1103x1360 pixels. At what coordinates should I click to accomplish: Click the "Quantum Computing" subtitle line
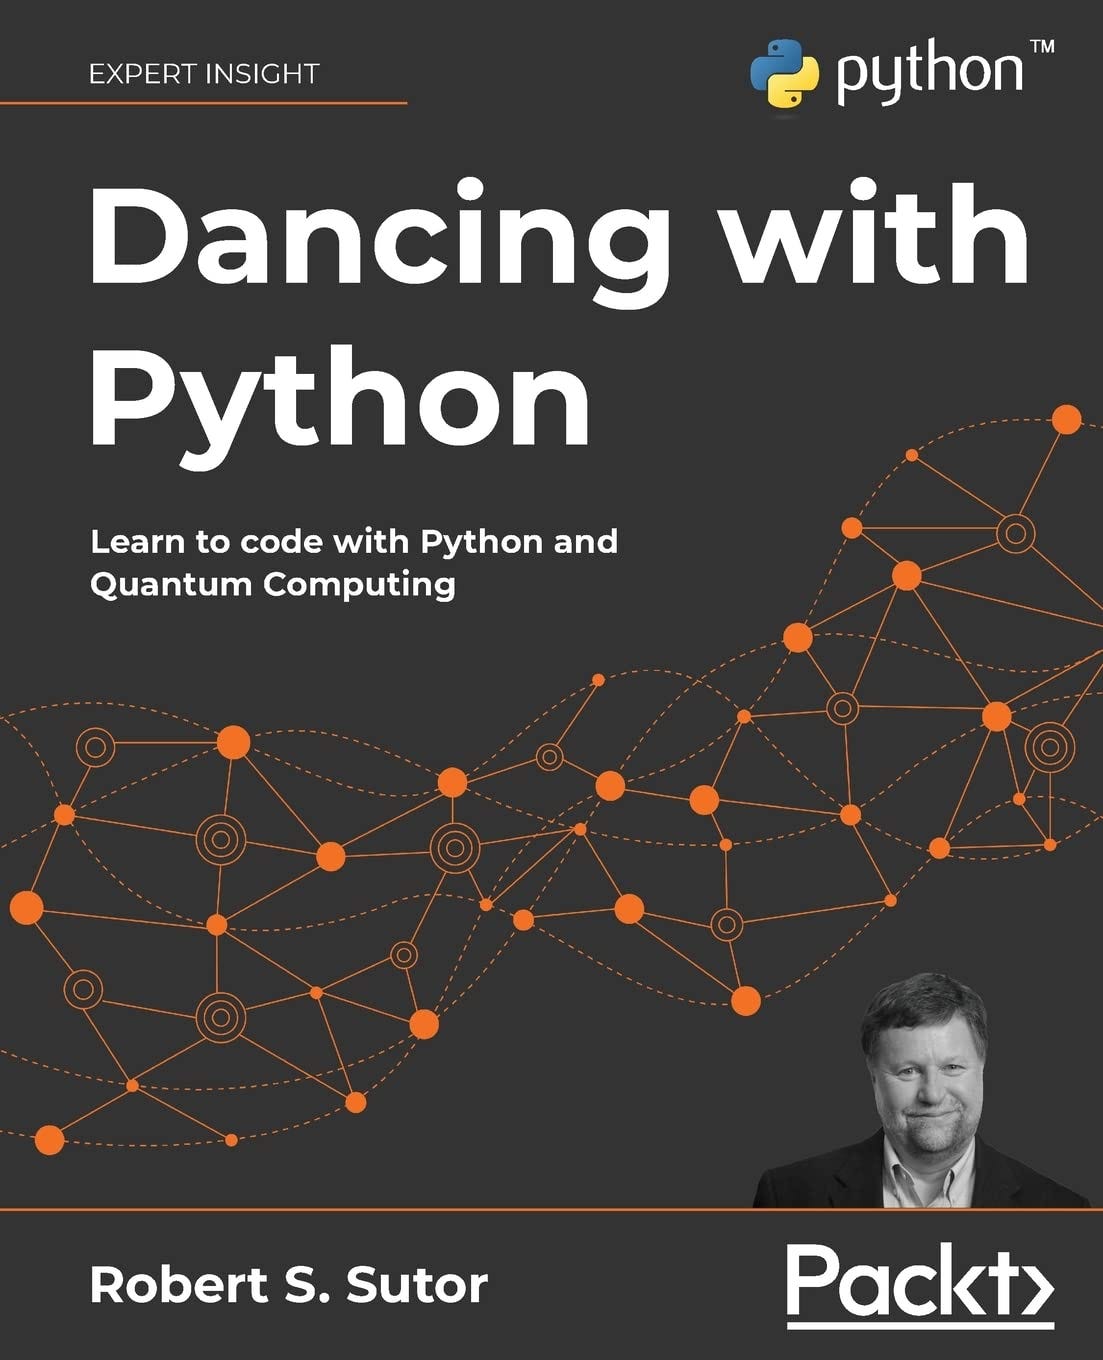pos(273,585)
